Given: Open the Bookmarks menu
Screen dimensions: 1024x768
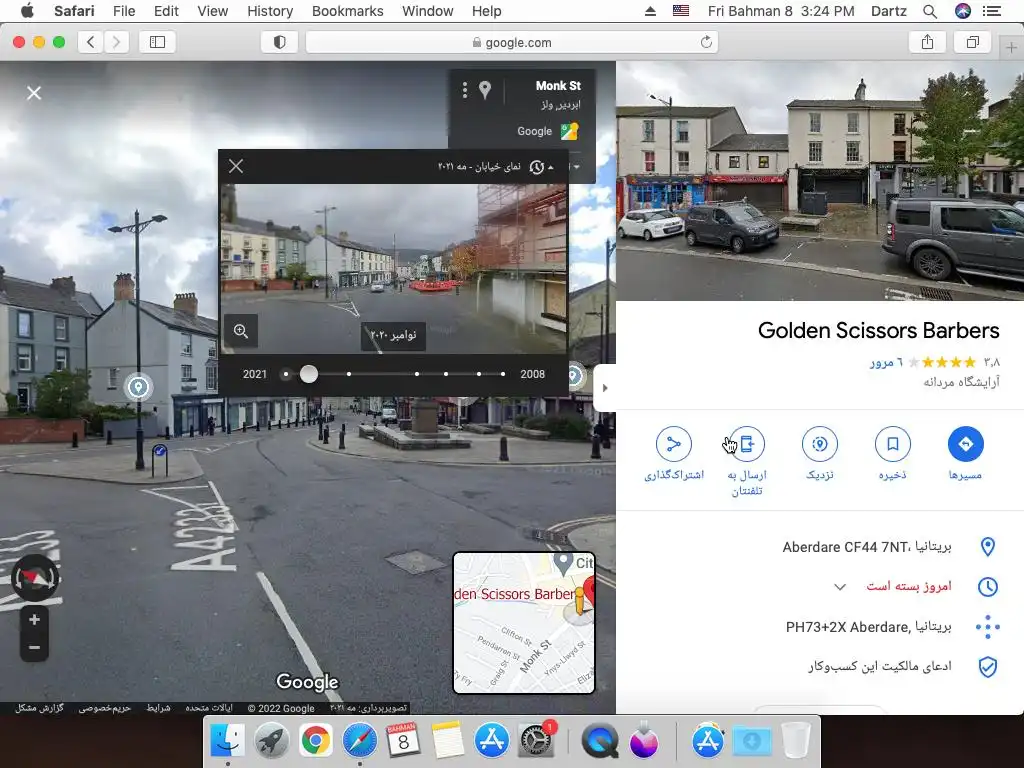Looking at the screenshot, I should (347, 11).
